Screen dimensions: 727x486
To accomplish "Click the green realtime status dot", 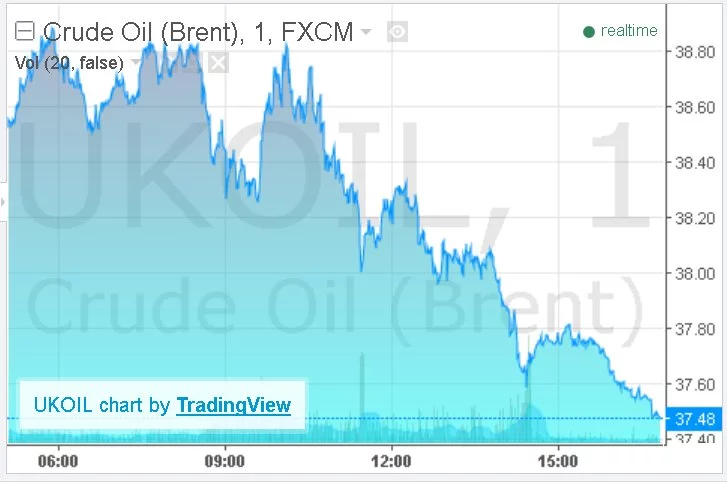I will click(x=589, y=32).
